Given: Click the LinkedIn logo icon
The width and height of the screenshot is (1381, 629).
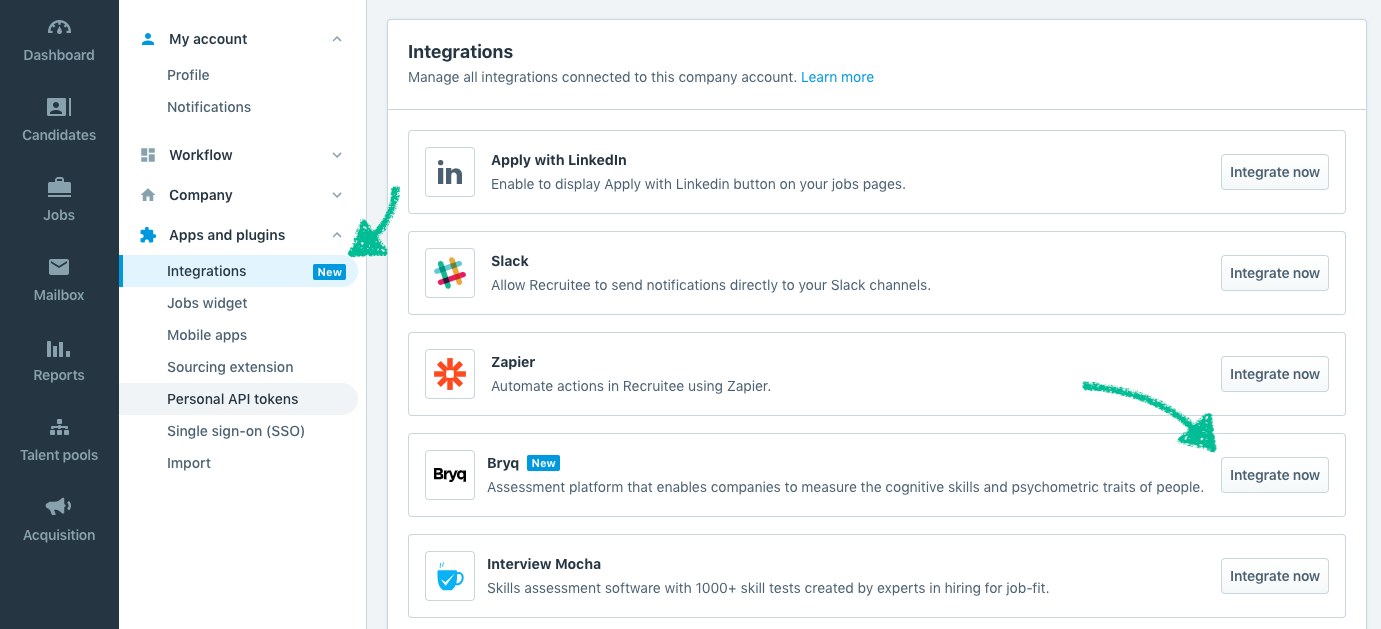Looking at the screenshot, I should pyautogui.click(x=450, y=173).
